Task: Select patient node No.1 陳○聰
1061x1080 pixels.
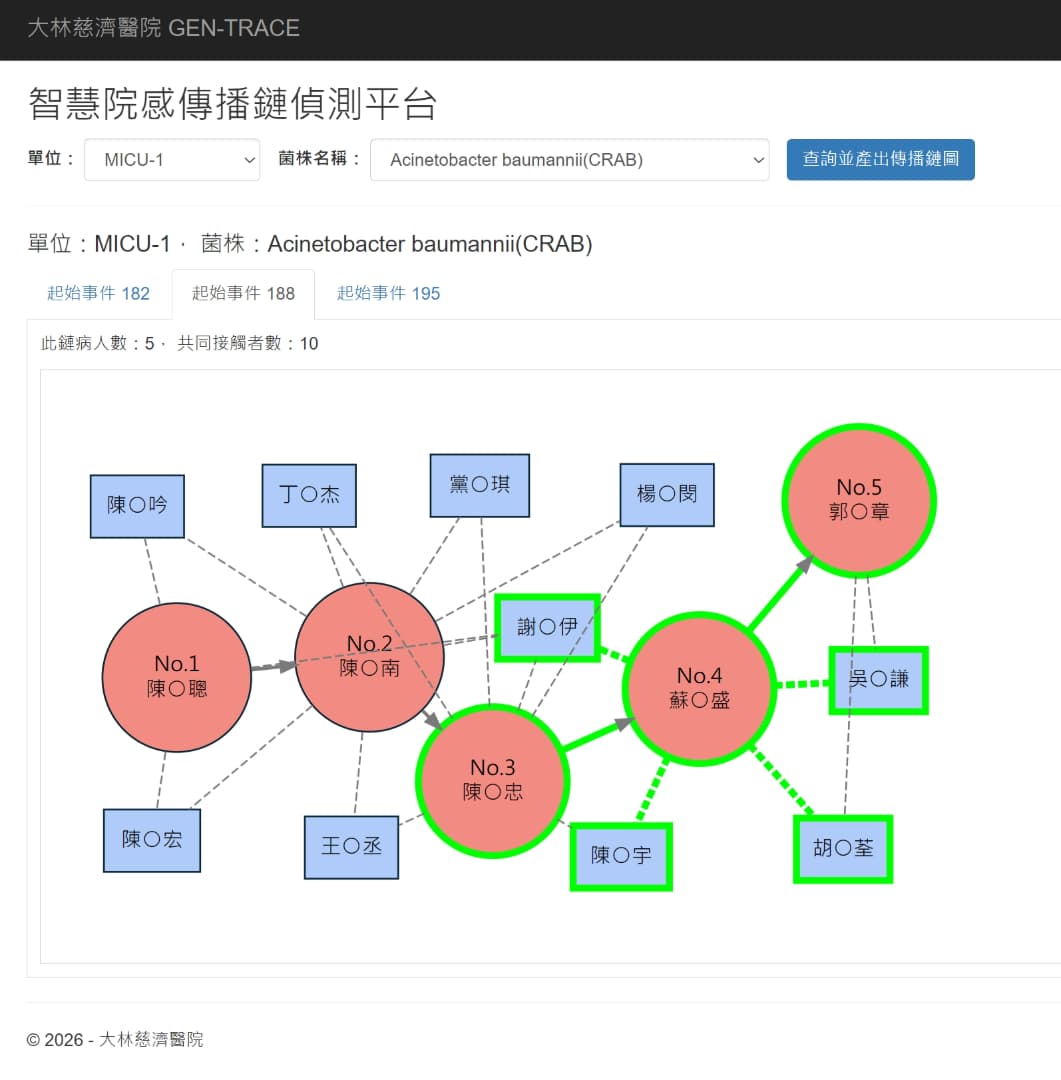Action: [x=176, y=677]
